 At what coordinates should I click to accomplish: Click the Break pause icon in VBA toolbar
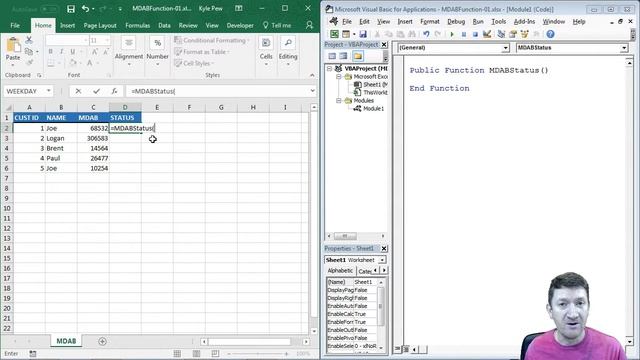[x=464, y=34]
